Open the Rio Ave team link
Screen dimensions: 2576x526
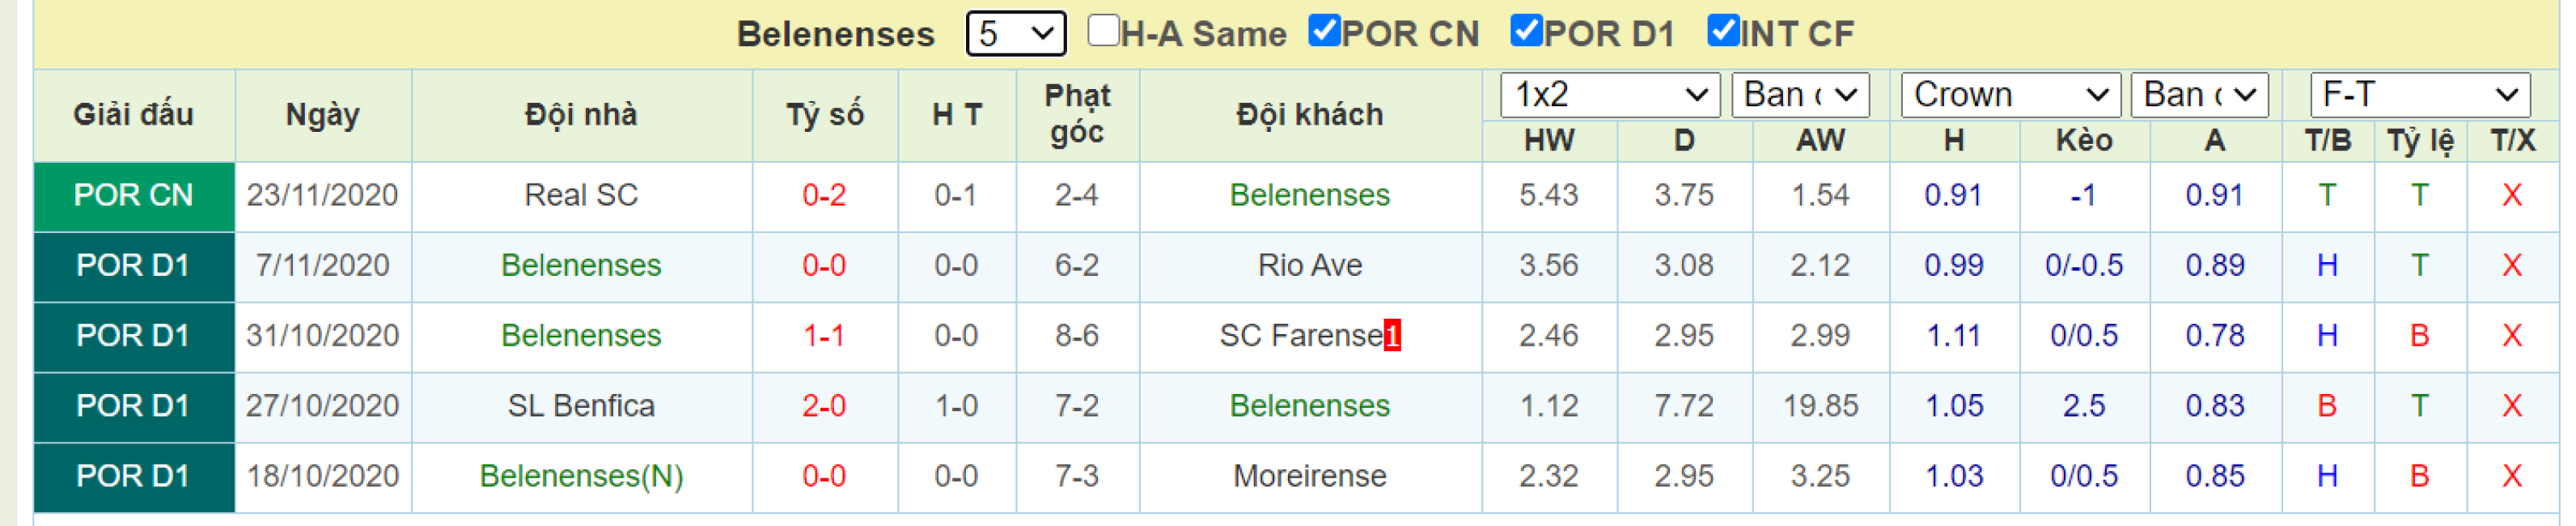click(x=1310, y=265)
